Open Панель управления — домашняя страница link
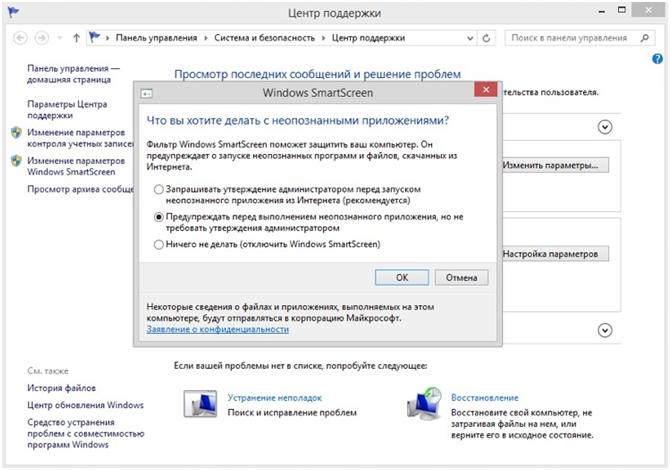This screenshot has height=470, width=671. [74, 74]
